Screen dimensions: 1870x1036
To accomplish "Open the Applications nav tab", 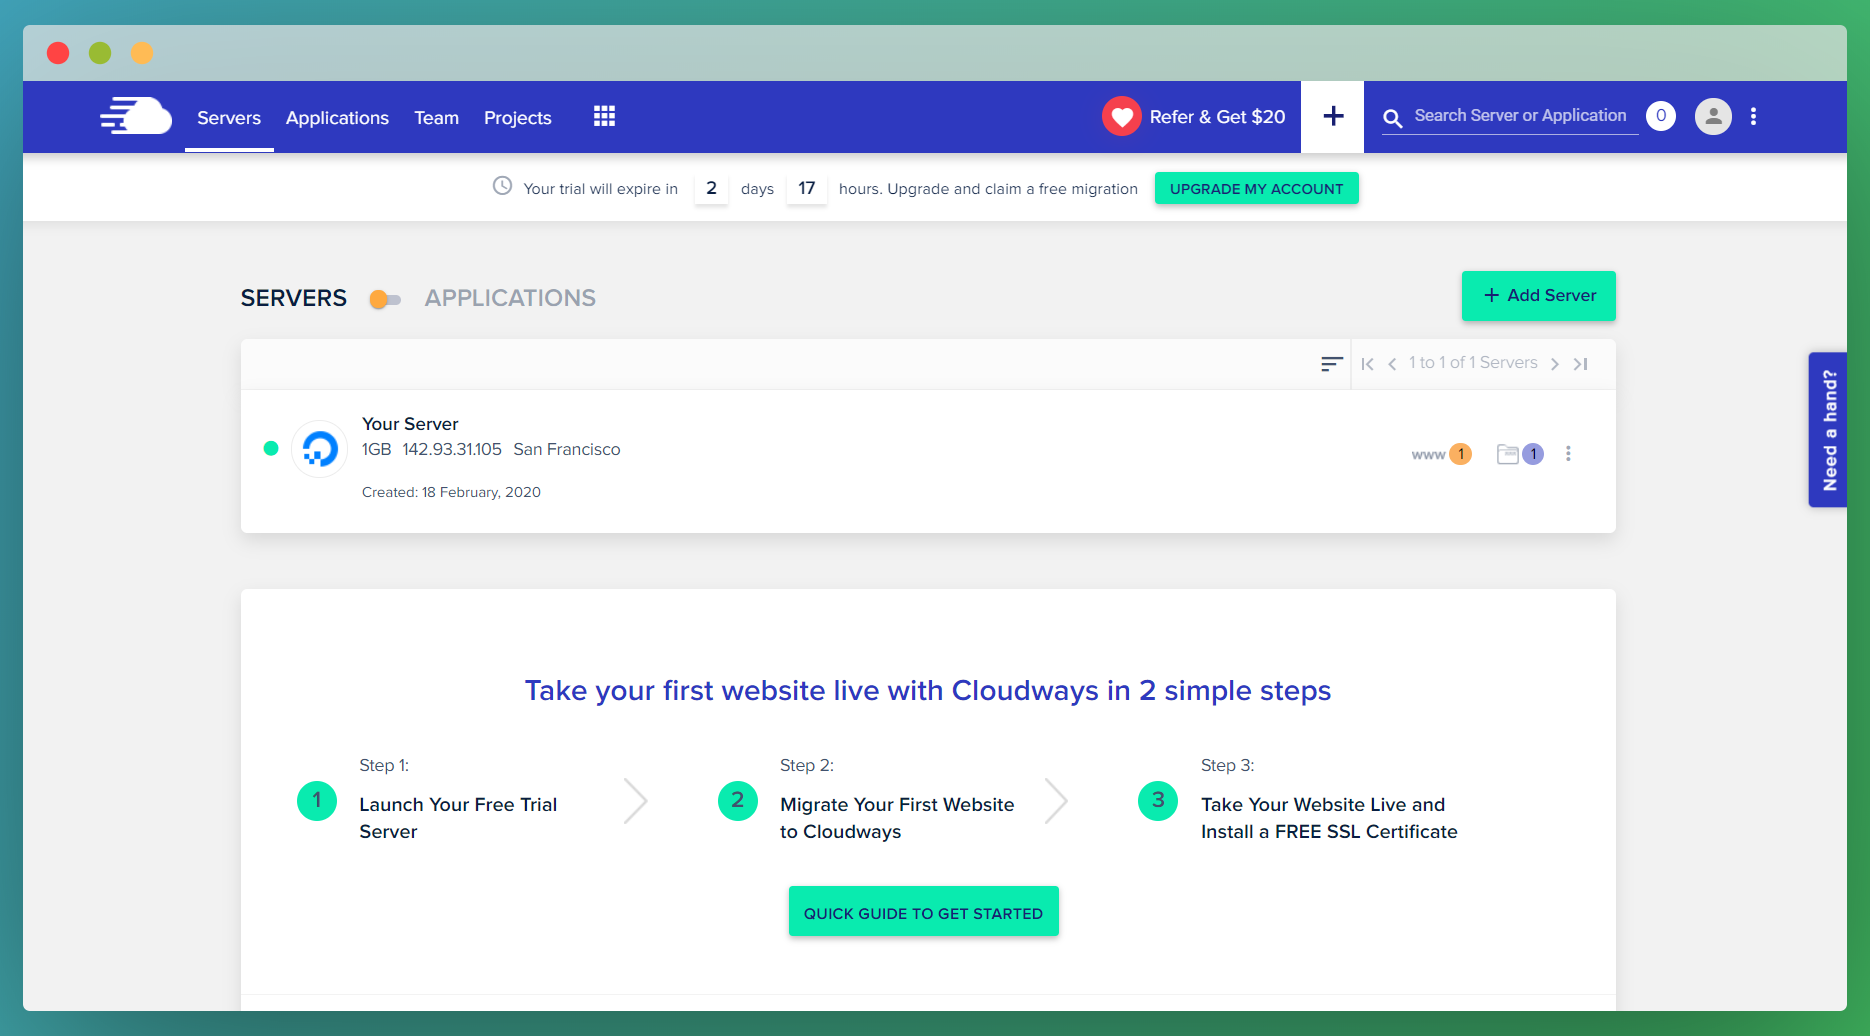I will [337, 118].
